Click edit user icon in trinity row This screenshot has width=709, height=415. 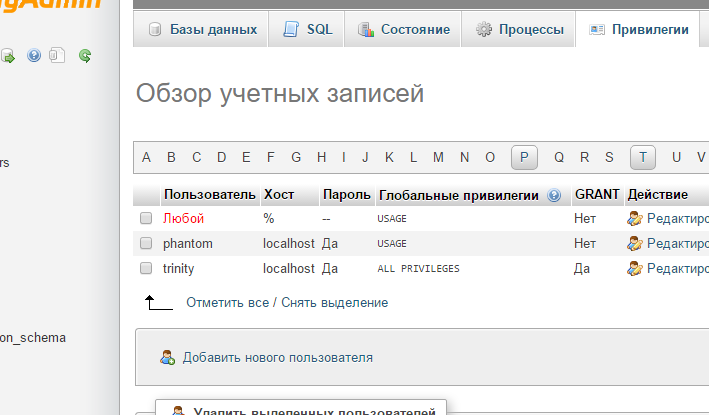click(x=634, y=269)
